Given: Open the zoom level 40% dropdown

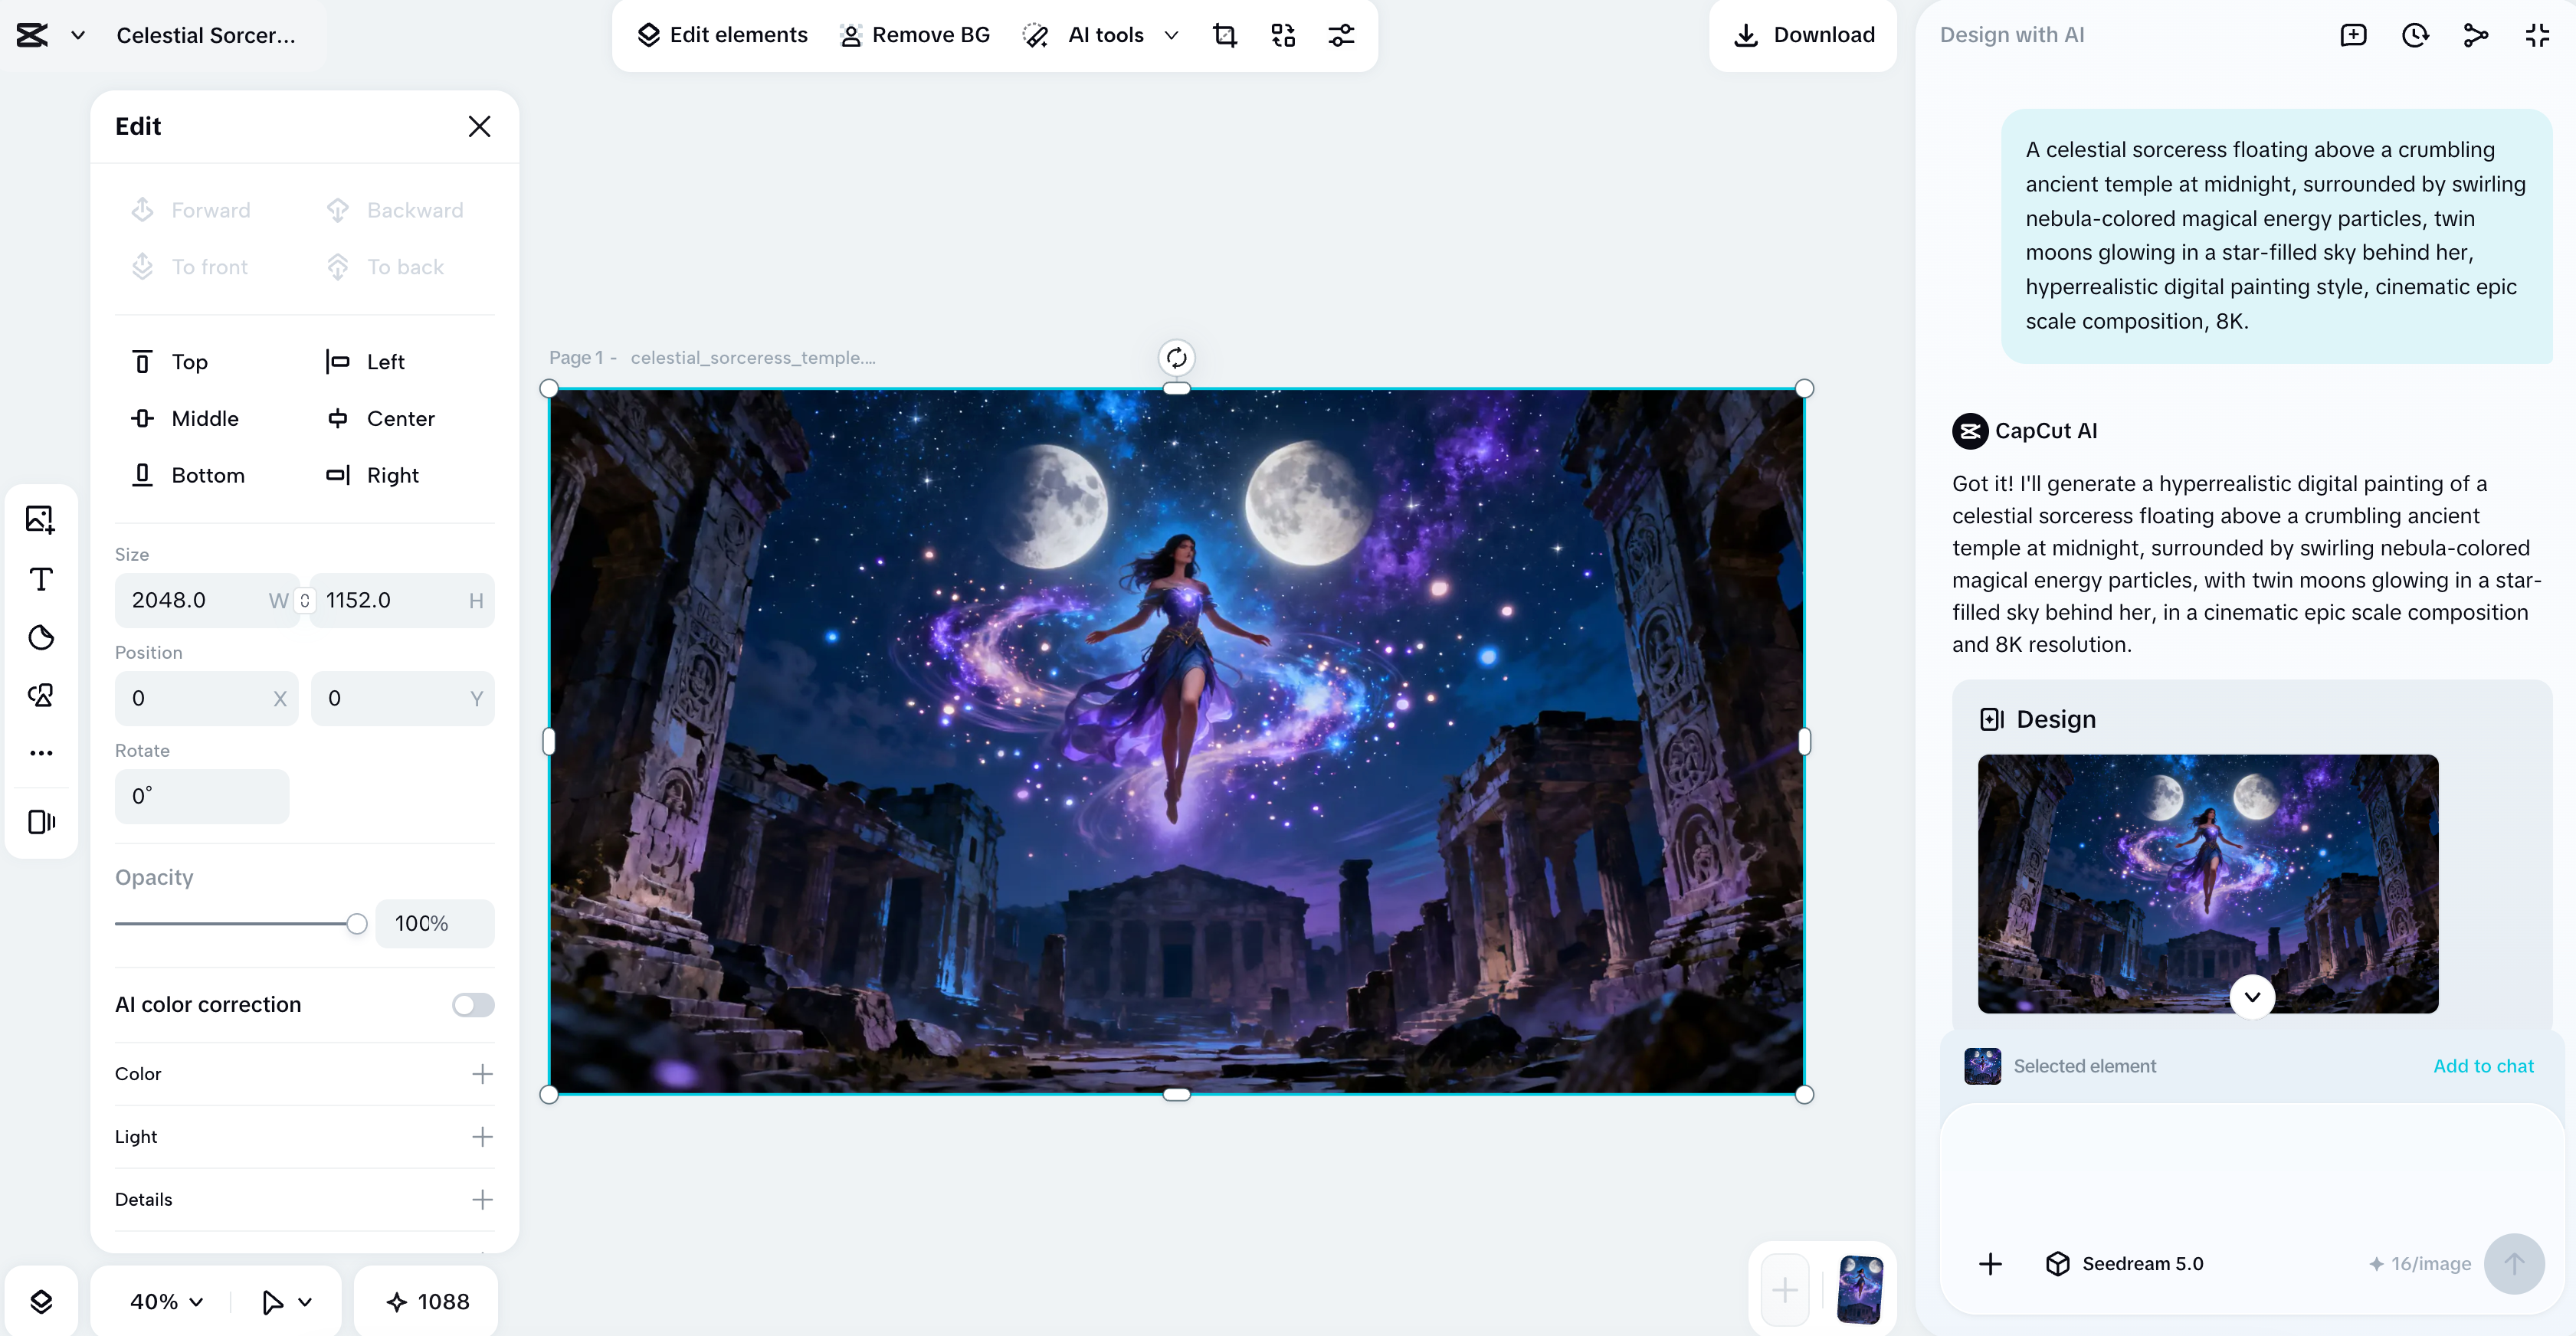Looking at the screenshot, I should [164, 1301].
